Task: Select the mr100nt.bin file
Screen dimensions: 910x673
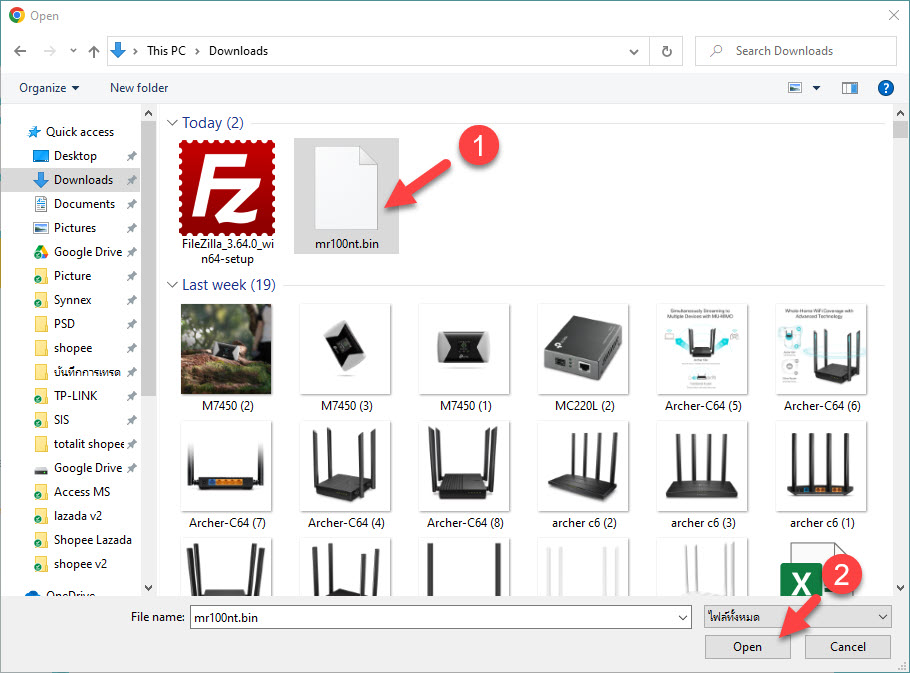Action: tap(346, 196)
